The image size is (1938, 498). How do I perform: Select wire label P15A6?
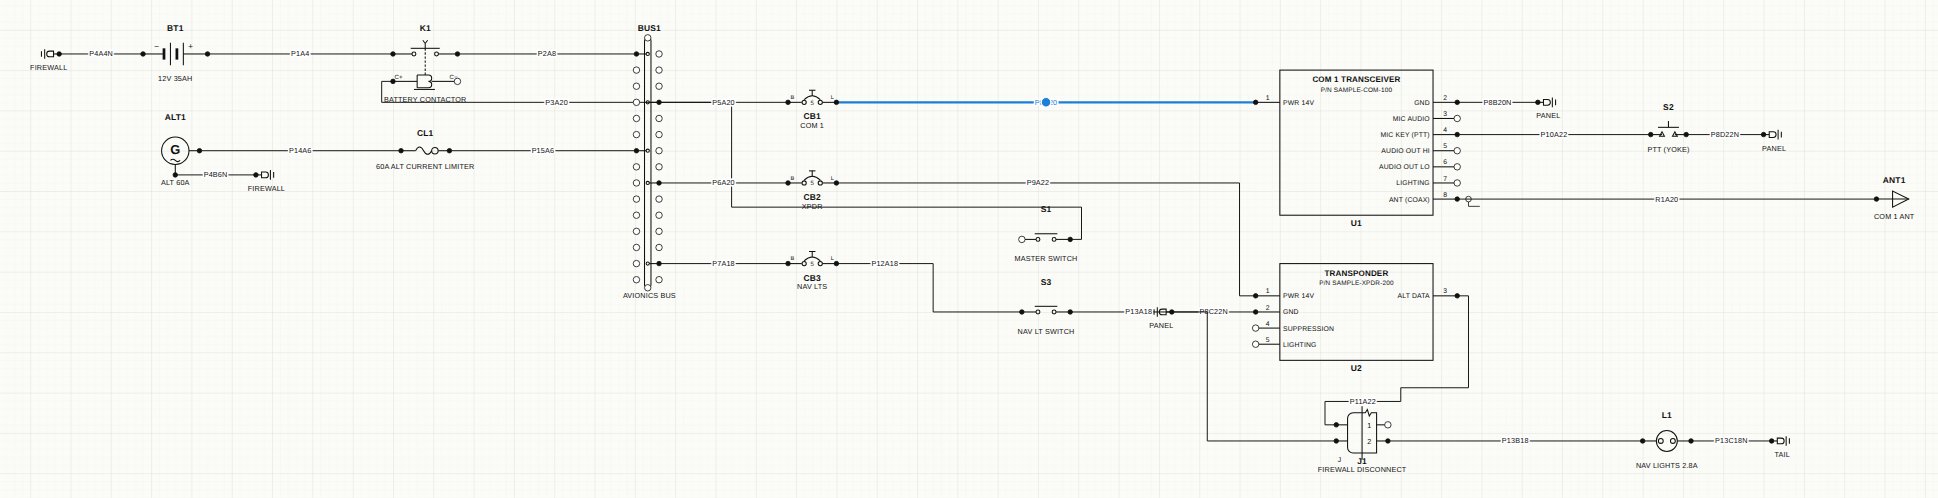pos(543,150)
